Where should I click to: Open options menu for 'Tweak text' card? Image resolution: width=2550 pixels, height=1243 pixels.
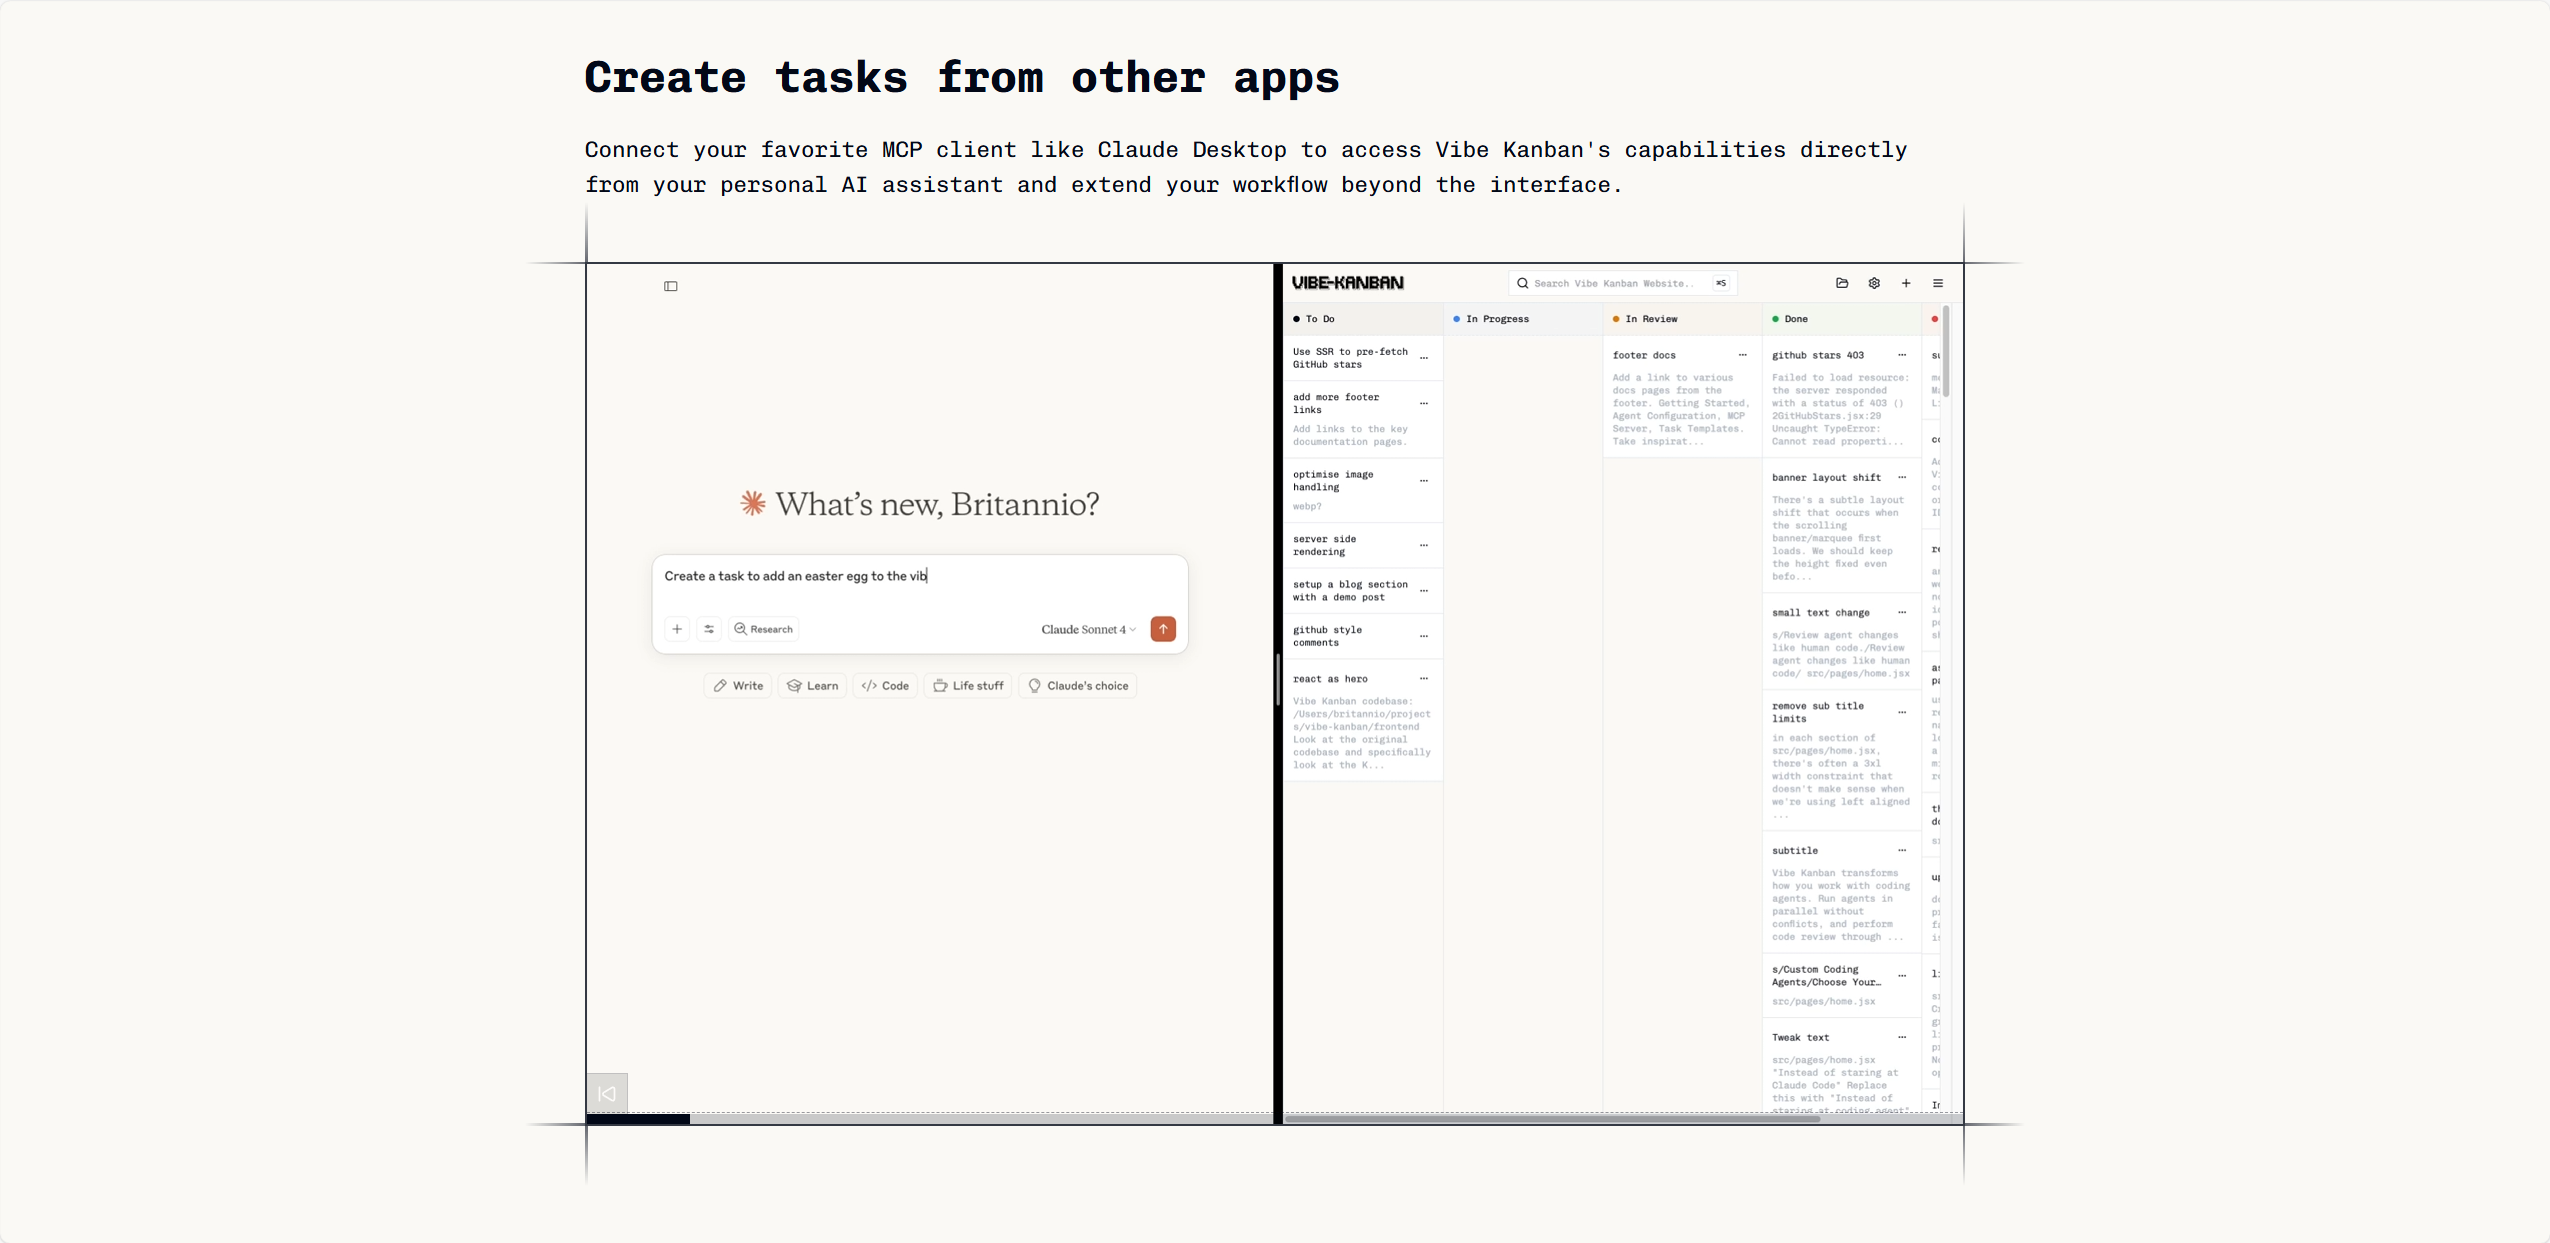coord(1902,1037)
